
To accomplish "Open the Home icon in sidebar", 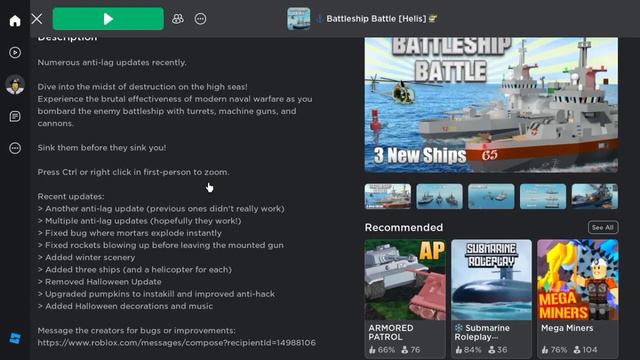I will (x=15, y=20).
